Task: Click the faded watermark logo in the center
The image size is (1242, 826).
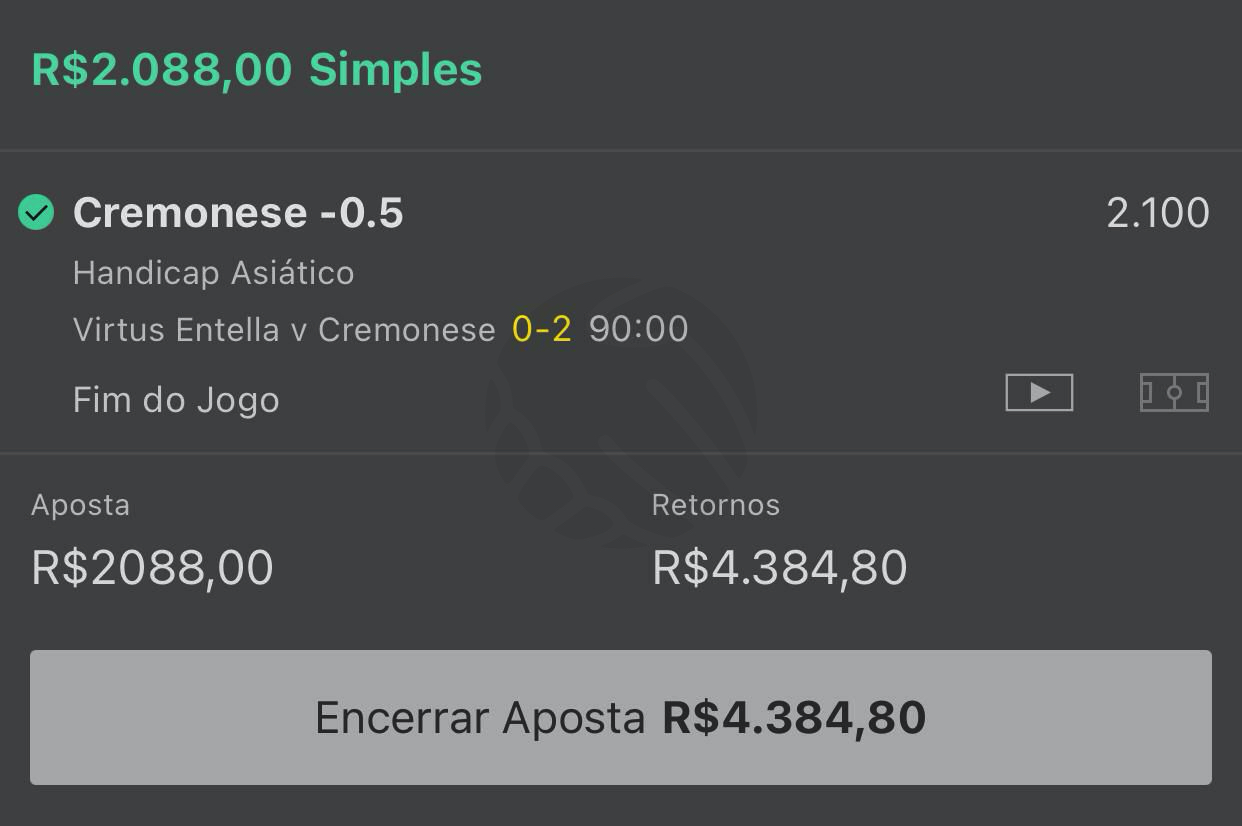Action: click(x=621, y=412)
